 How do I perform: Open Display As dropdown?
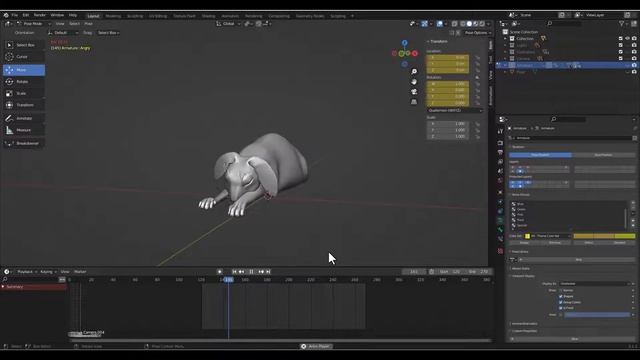point(595,284)
